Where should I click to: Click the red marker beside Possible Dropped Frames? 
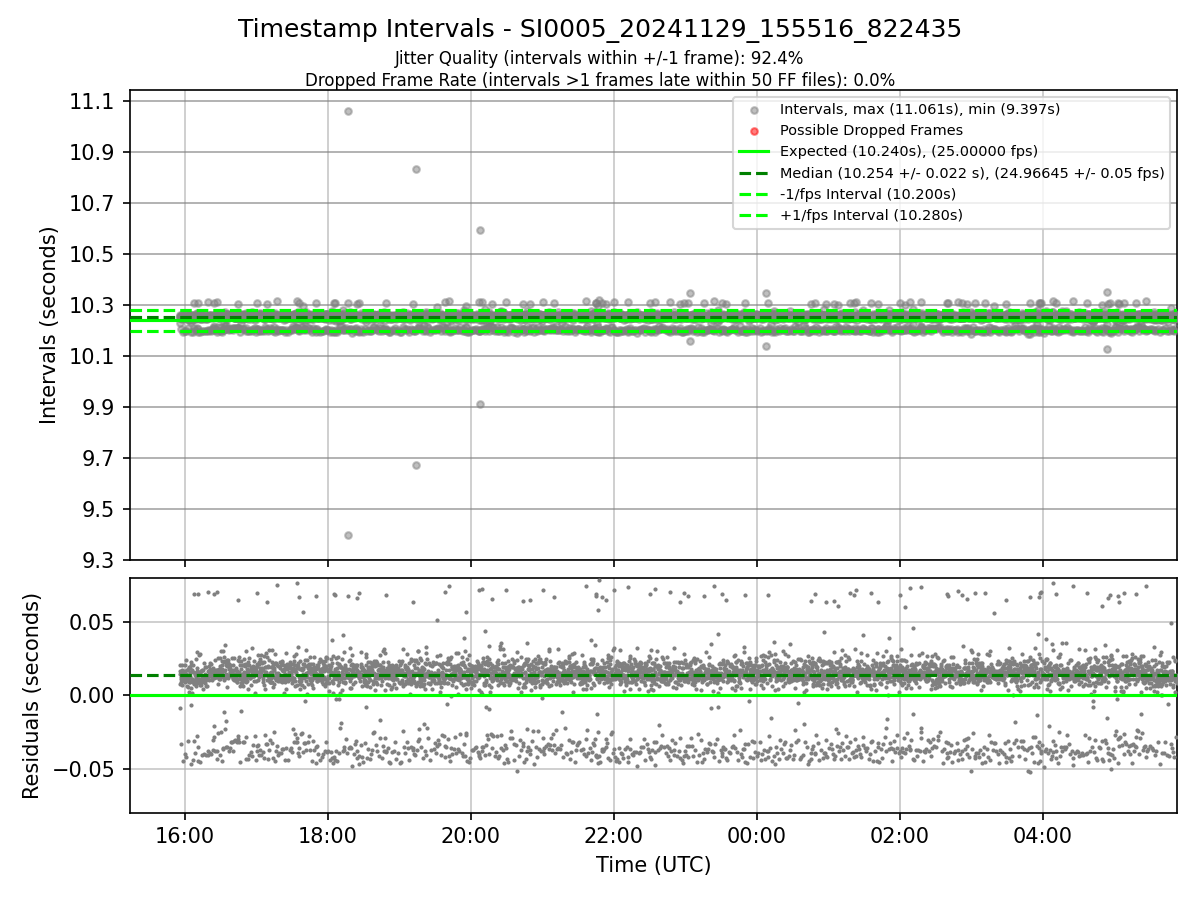[755, 131]
